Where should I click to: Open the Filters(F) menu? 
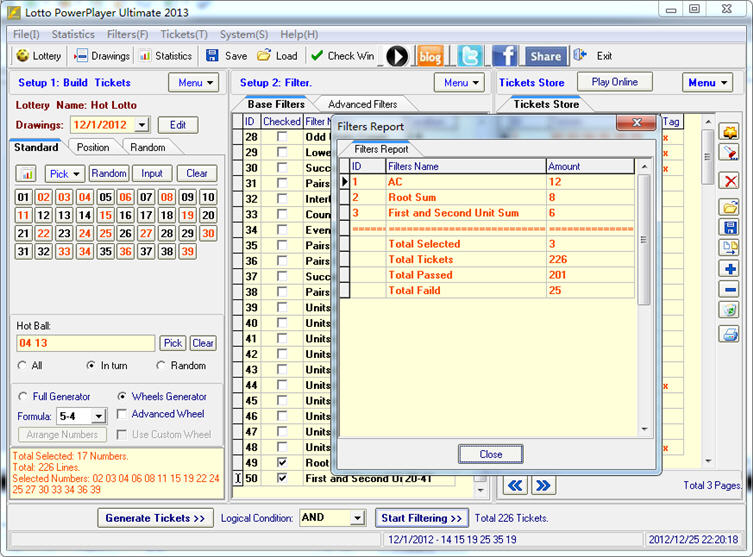click(128, 35)
